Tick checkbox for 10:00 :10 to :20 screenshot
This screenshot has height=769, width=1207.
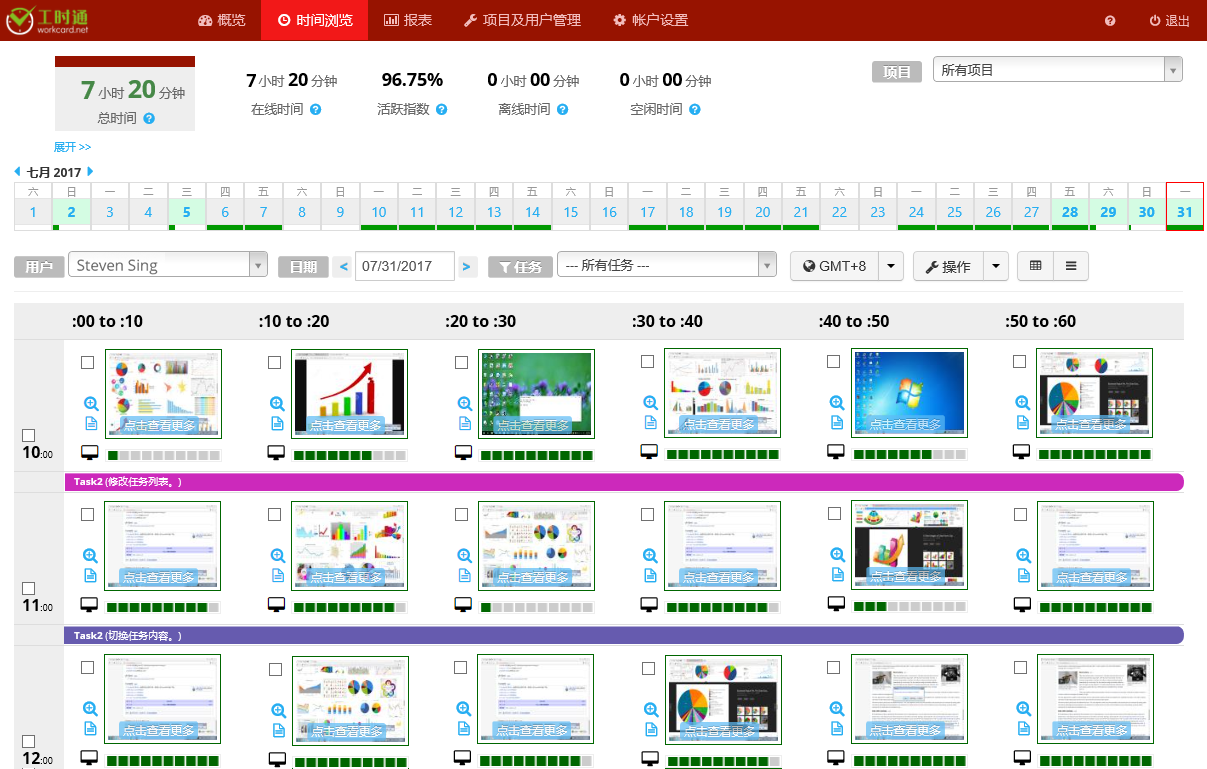pos(275,362)
